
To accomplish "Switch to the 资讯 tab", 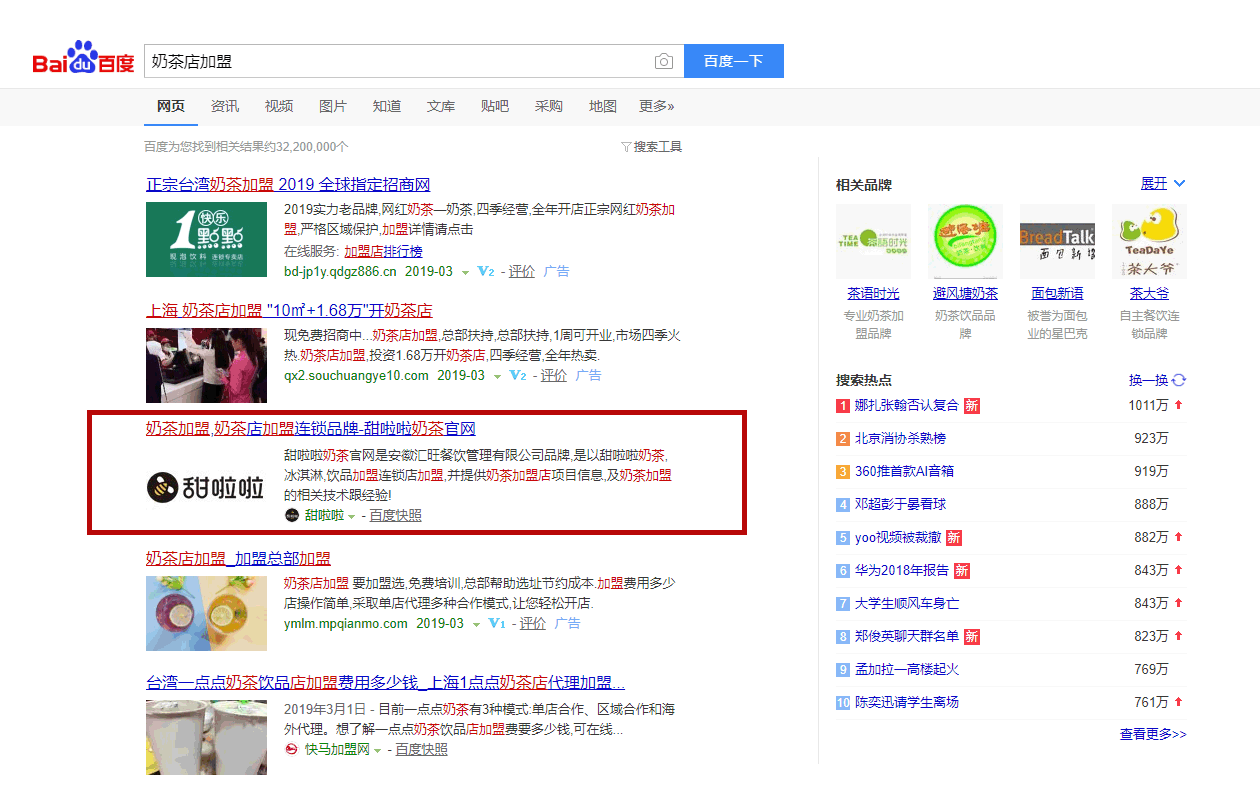I will [x=225, y=106].
